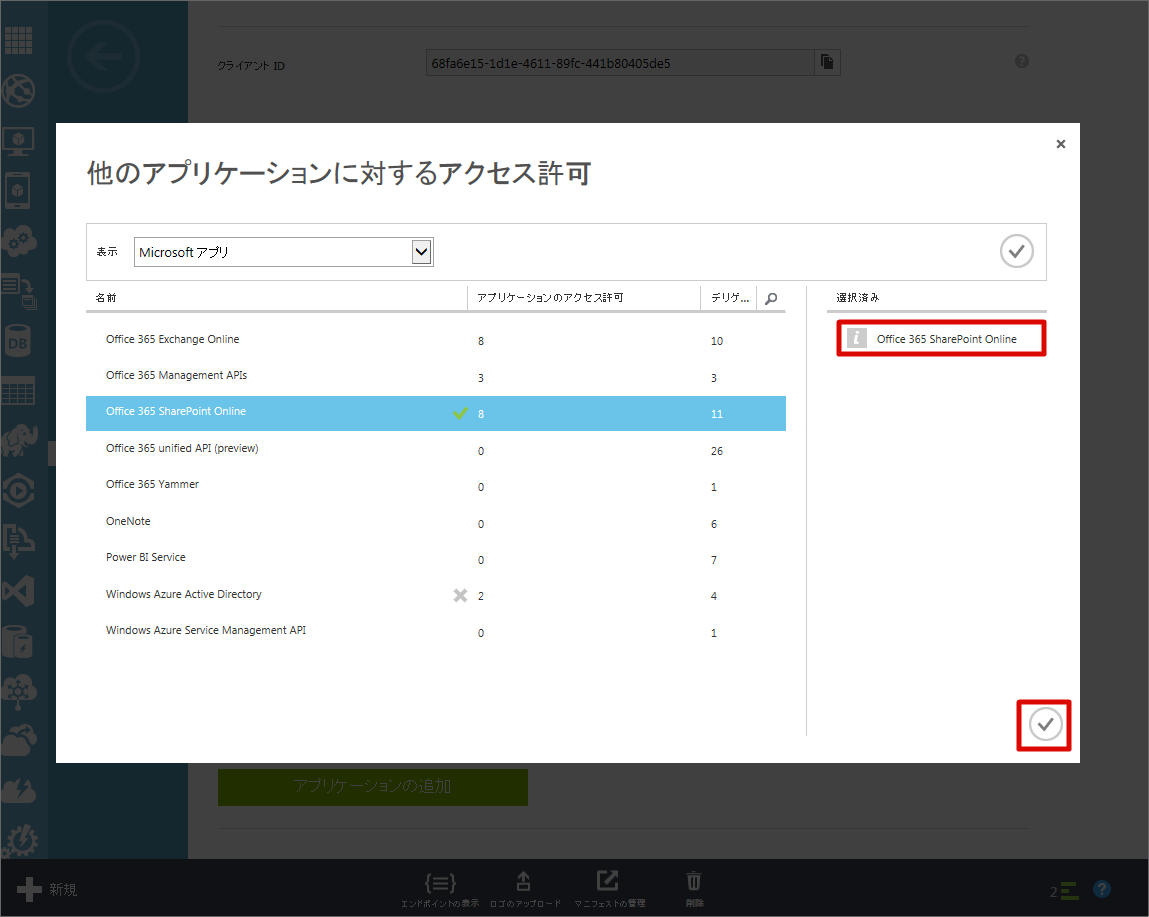Viewport: 1149px width, 917px height.
Task: Select Windows Azure Service Management API row
Action: pyautogui.click(x=435, y=632)
